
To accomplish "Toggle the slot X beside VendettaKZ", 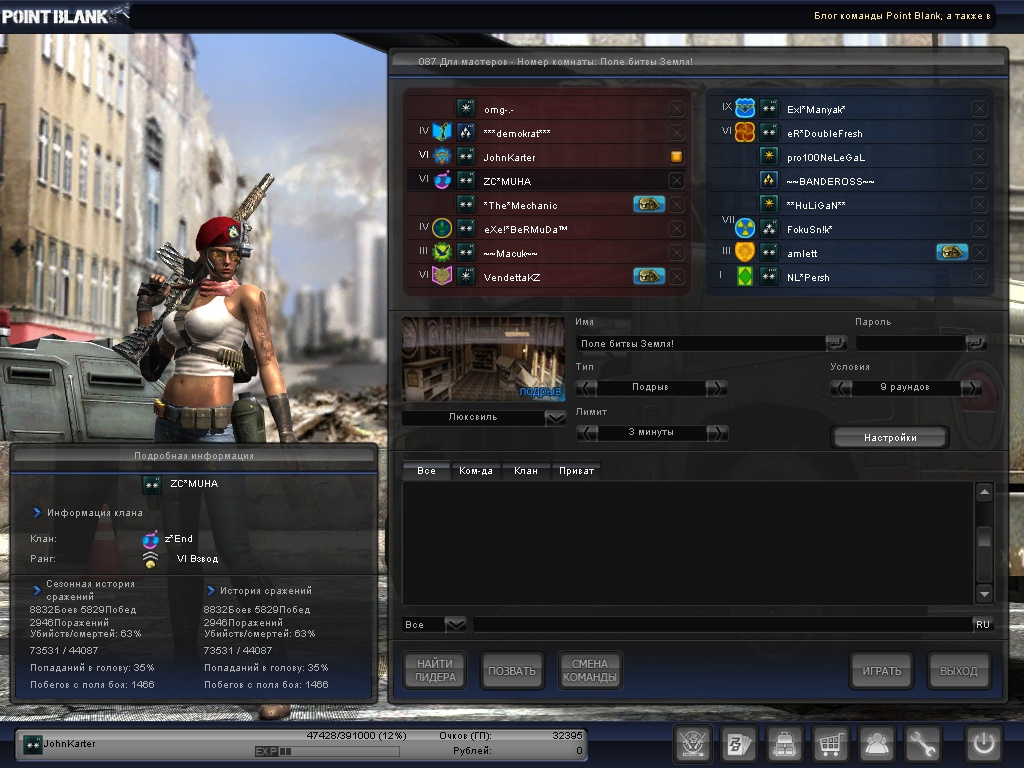I will 677,277.
